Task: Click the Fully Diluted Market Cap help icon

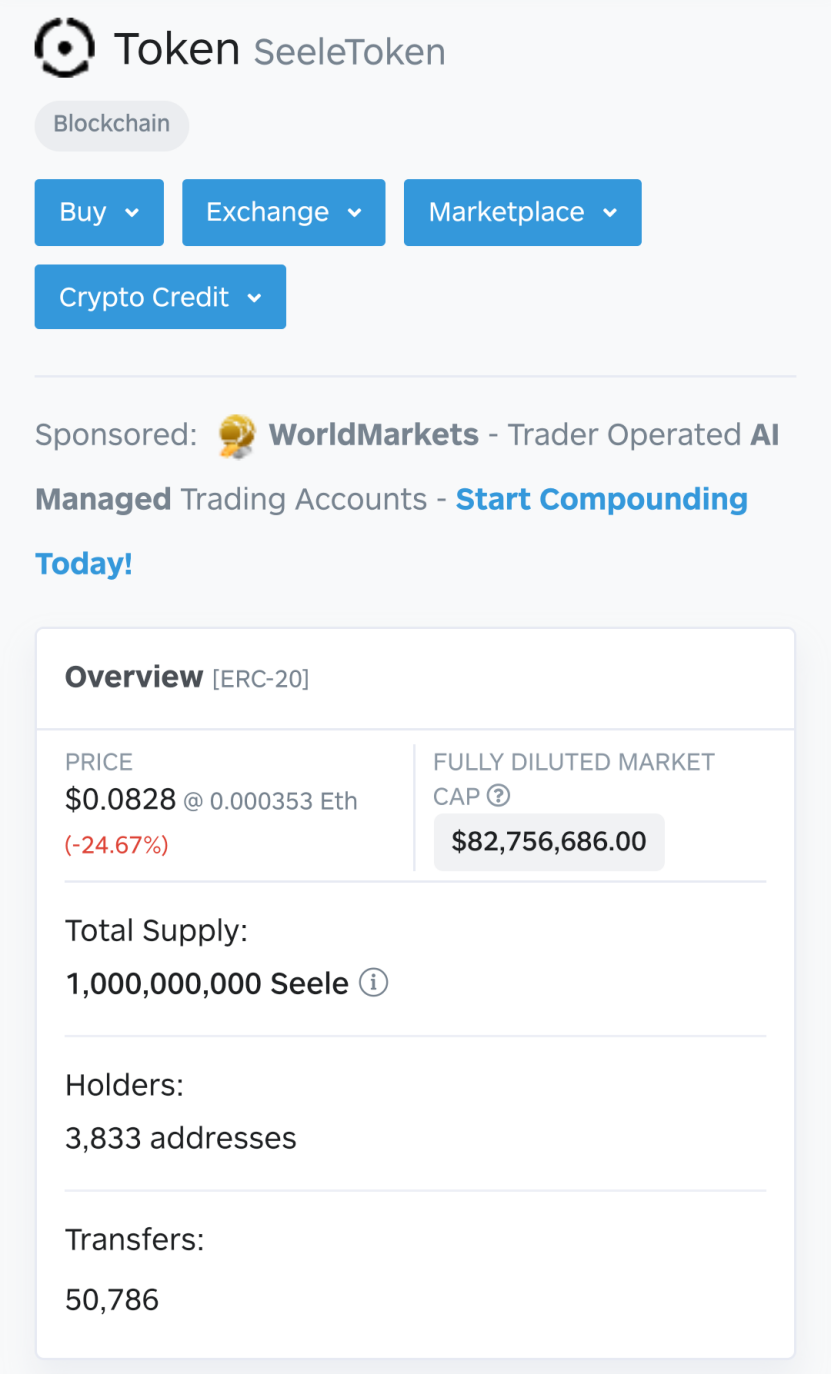Action: [x=498, y=796]
